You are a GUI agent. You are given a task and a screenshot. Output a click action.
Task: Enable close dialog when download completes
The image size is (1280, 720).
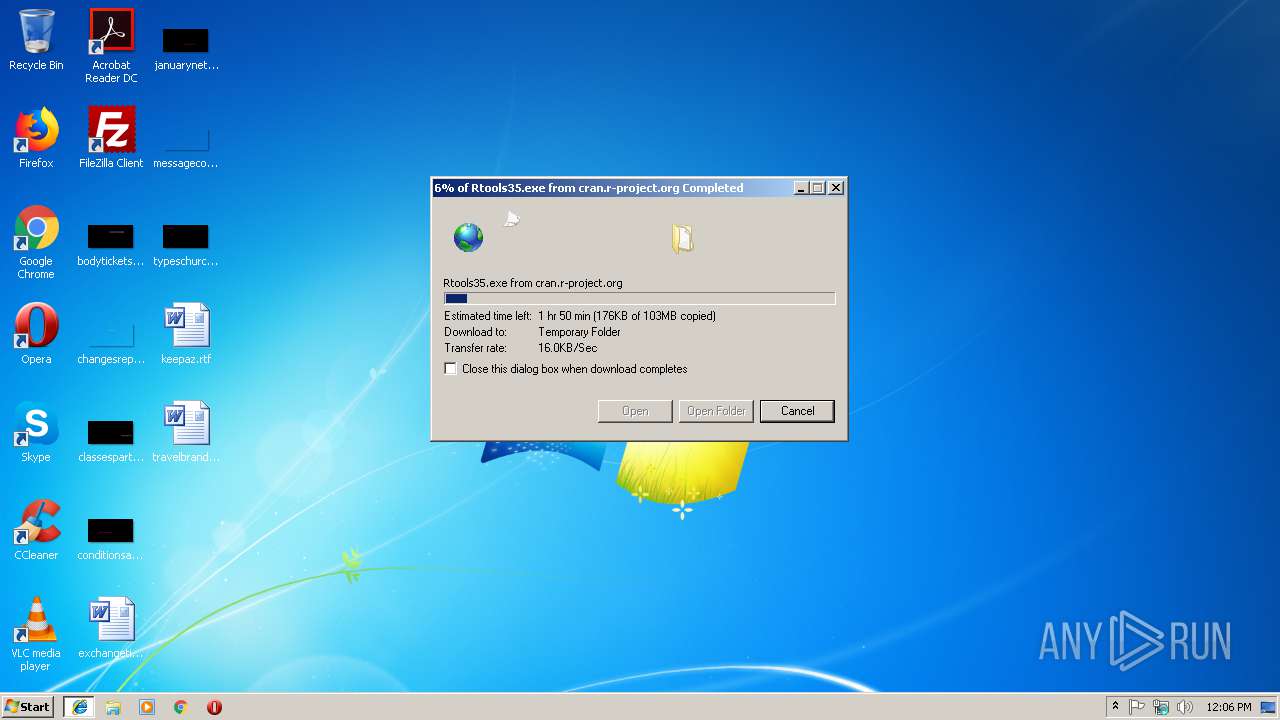coord(451,369)
